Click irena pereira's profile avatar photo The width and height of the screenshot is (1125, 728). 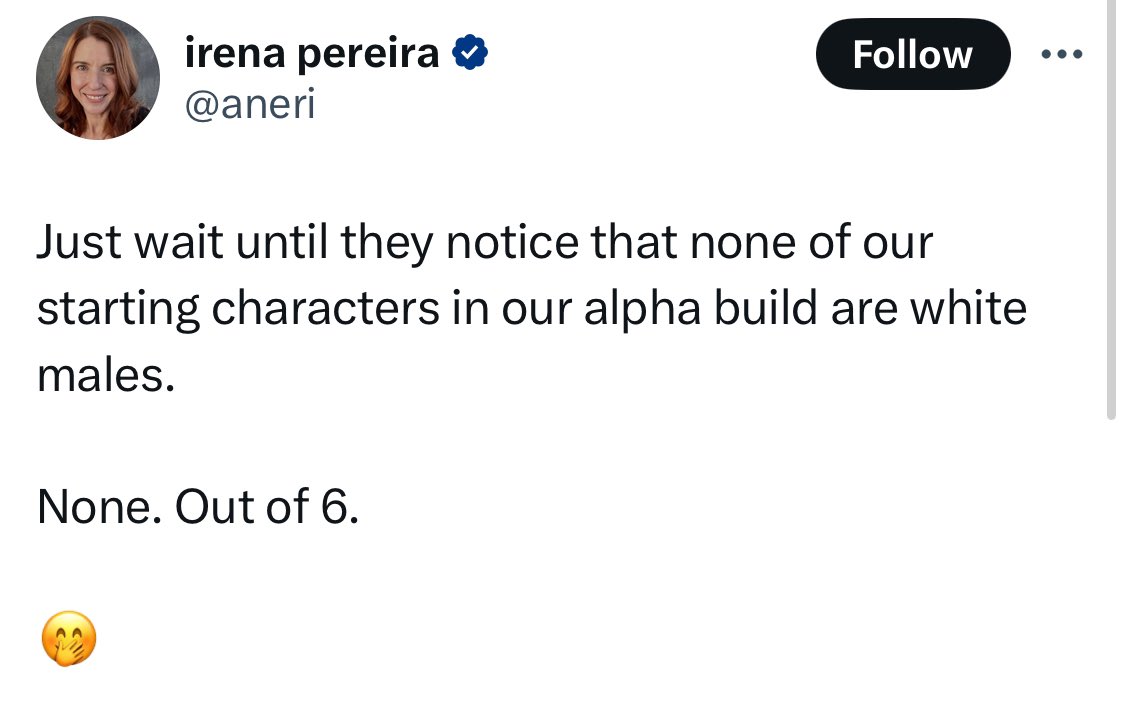(98, 78)
